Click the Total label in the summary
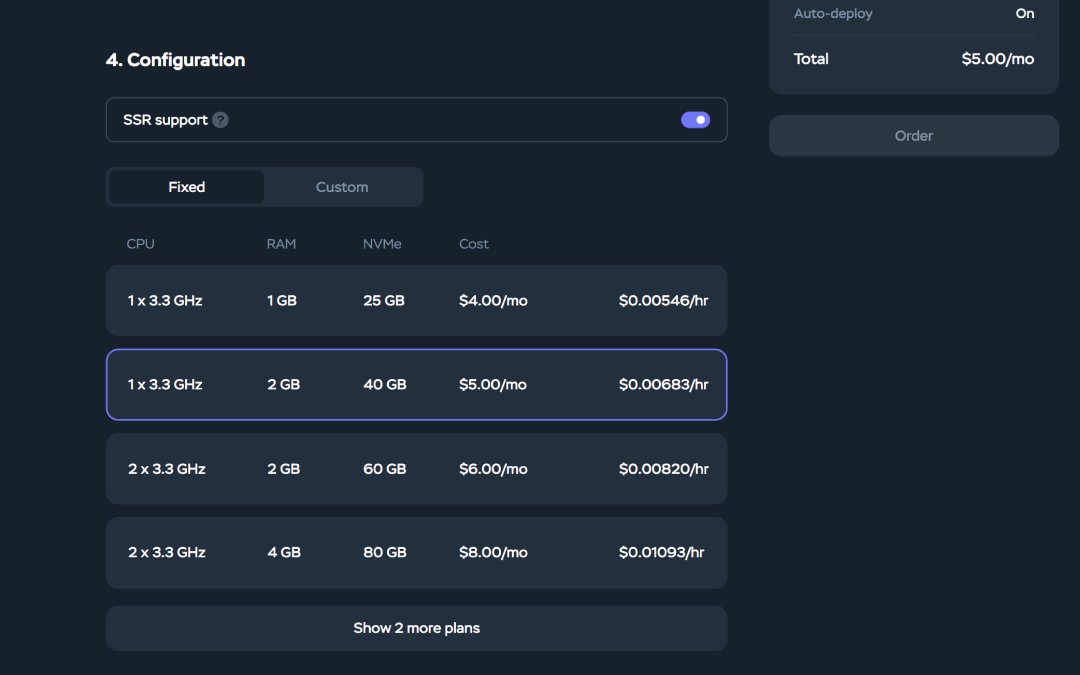This screenshot has height=675, width=1080. pyautogui.click(x=811, y=59)
